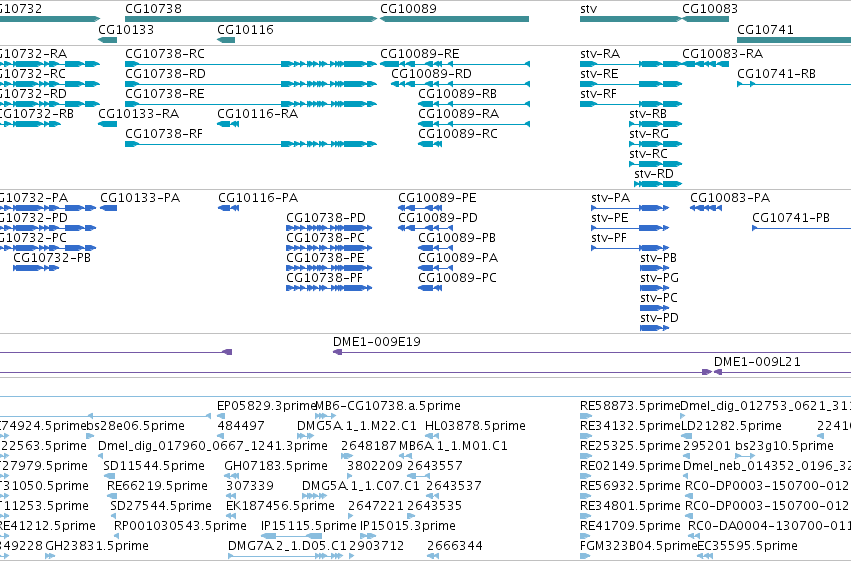Click protein stv-PC
Image resolution: width=851 pixels, height=561 pixels.
[x=655, y=309]
